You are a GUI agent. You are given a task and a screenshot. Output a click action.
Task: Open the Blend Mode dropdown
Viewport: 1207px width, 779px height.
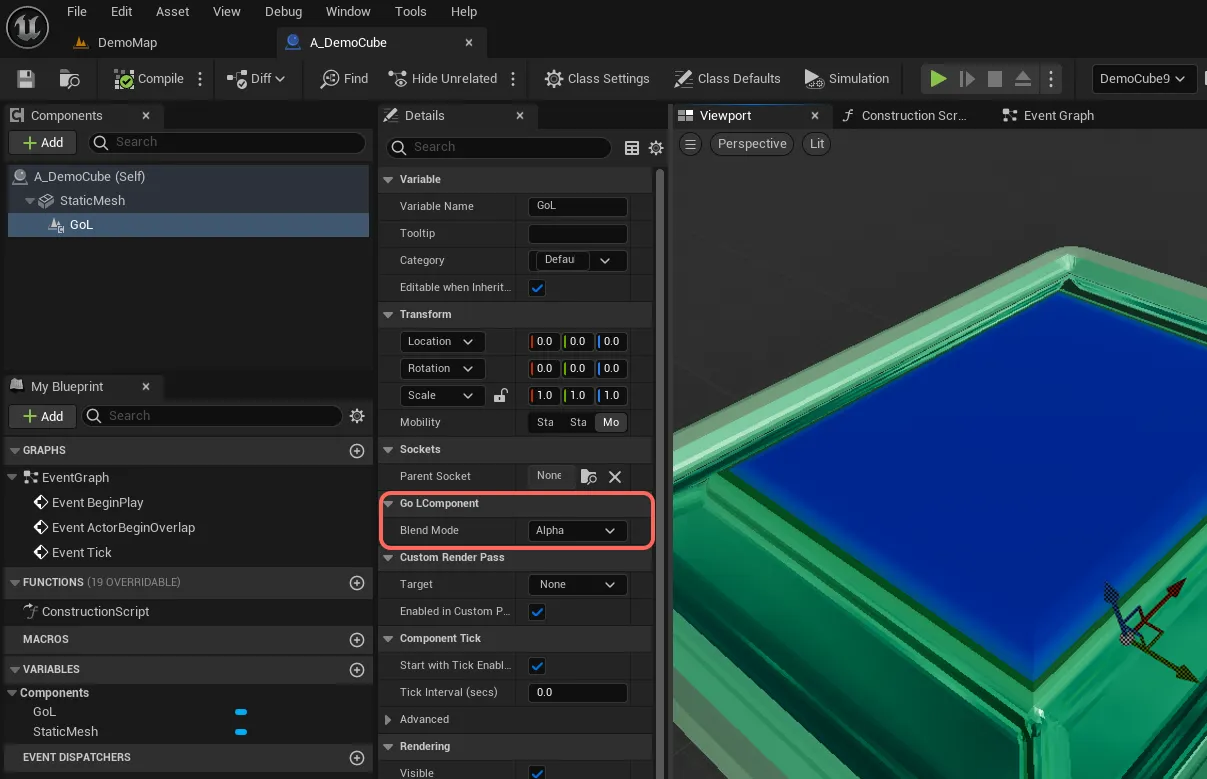577,530
